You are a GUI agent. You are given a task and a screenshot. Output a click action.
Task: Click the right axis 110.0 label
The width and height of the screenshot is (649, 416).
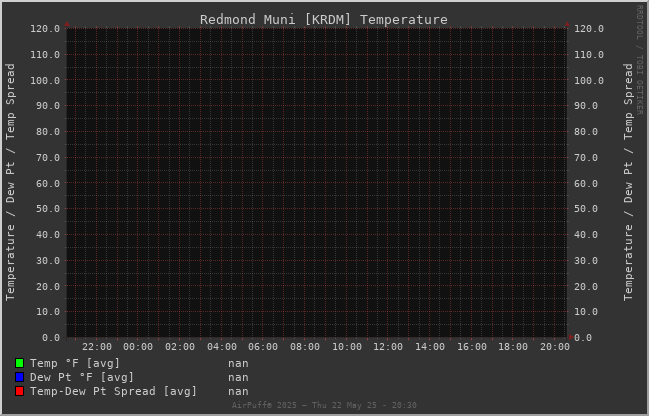tap(589, 55)
